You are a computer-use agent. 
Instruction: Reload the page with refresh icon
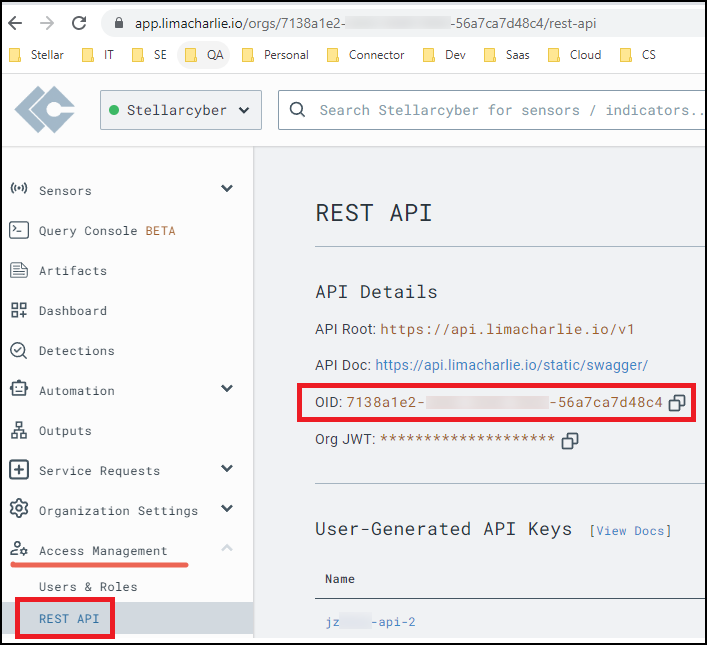tap(80, 23)
